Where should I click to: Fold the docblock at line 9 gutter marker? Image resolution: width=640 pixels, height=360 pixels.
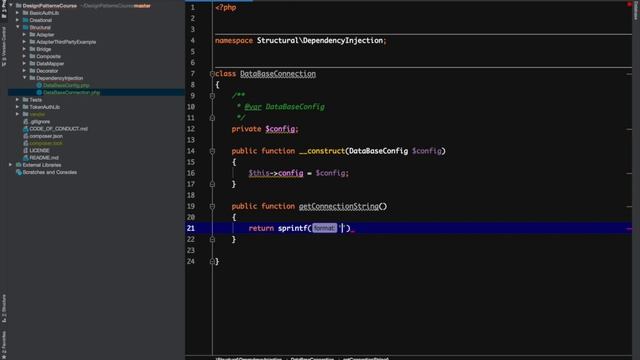(212, 96)
